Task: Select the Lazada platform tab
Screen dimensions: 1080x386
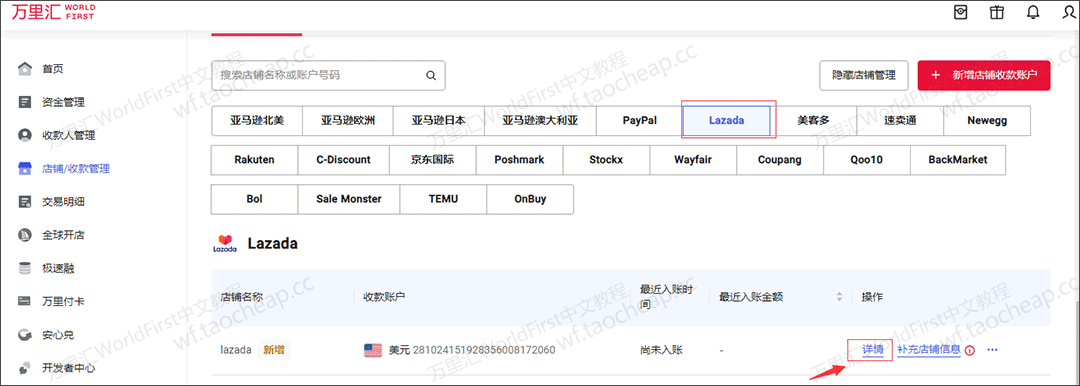Action: coord(727,121)
